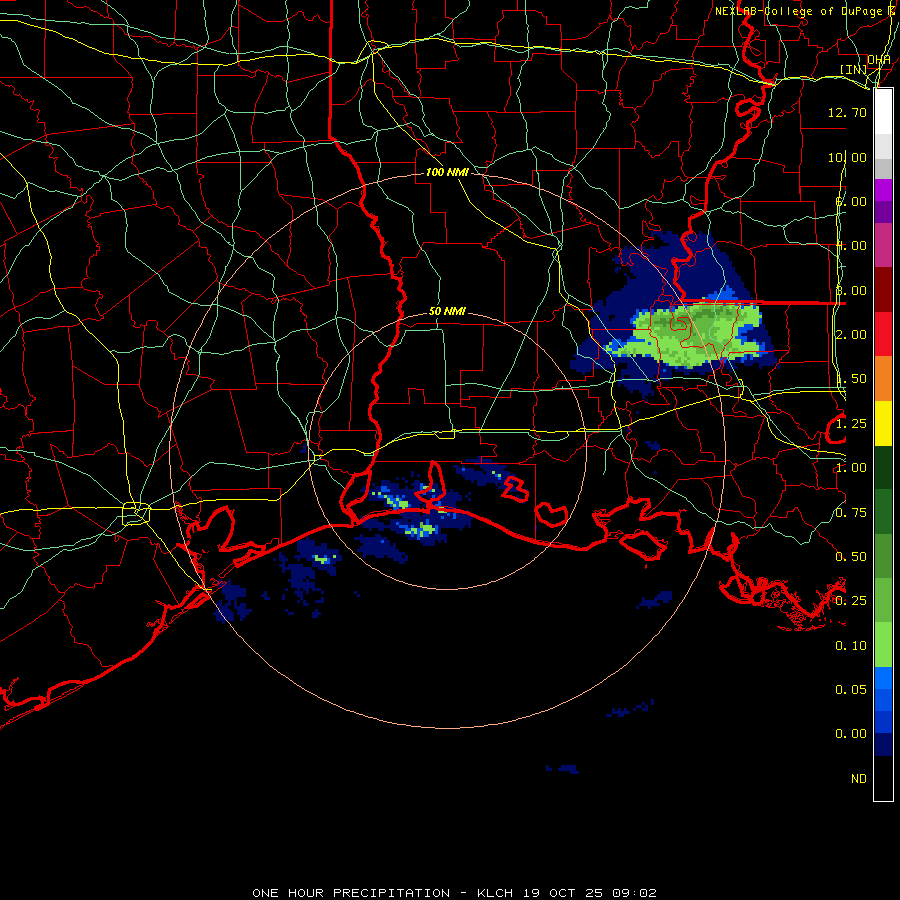Viewport: 900px width, 900px height.
Task: Click the 50 NMI range ring label
Action: coord(447,312)
